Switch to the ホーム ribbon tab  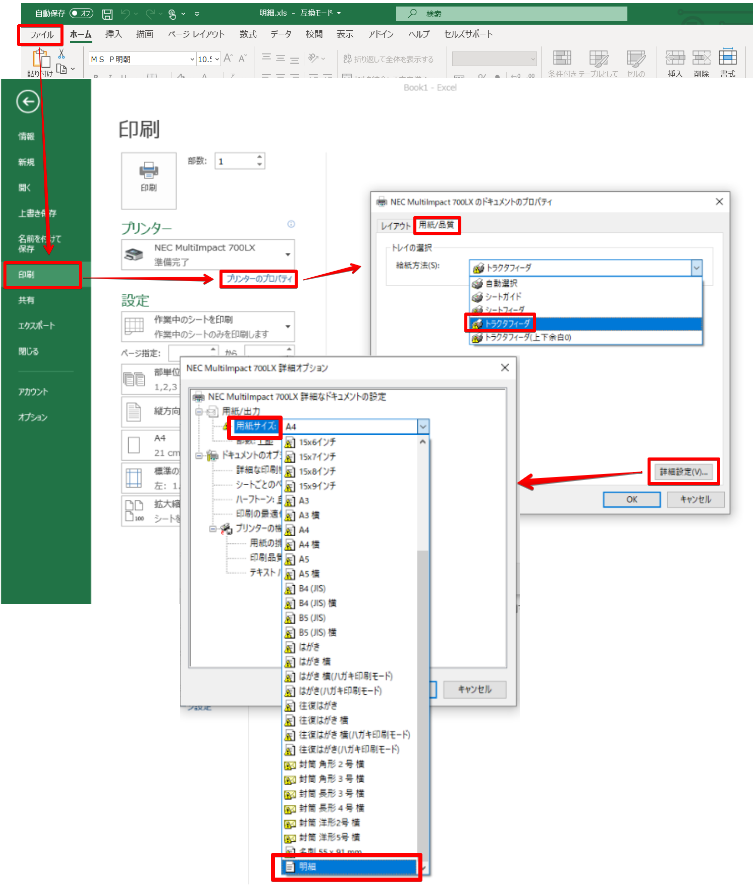(80, 35)
